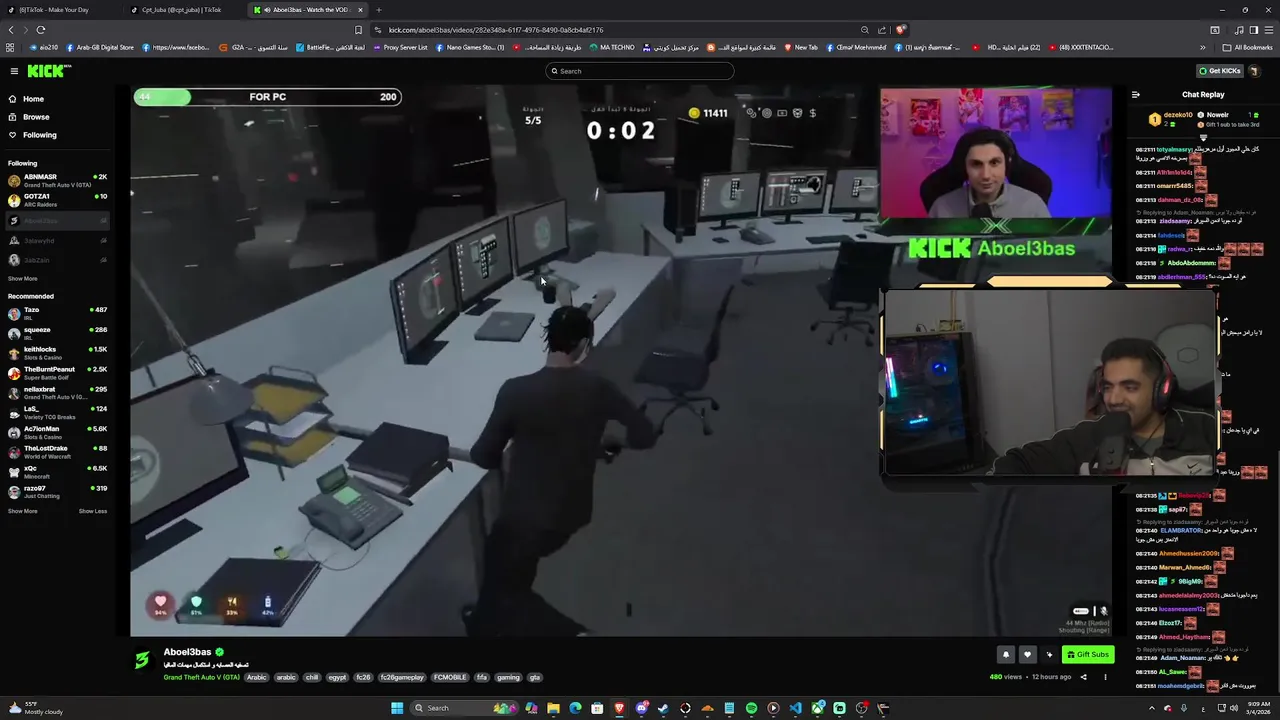Reload the page
Image resolution: width=1280 pixels, height=720 pixels.
(40, 30)
